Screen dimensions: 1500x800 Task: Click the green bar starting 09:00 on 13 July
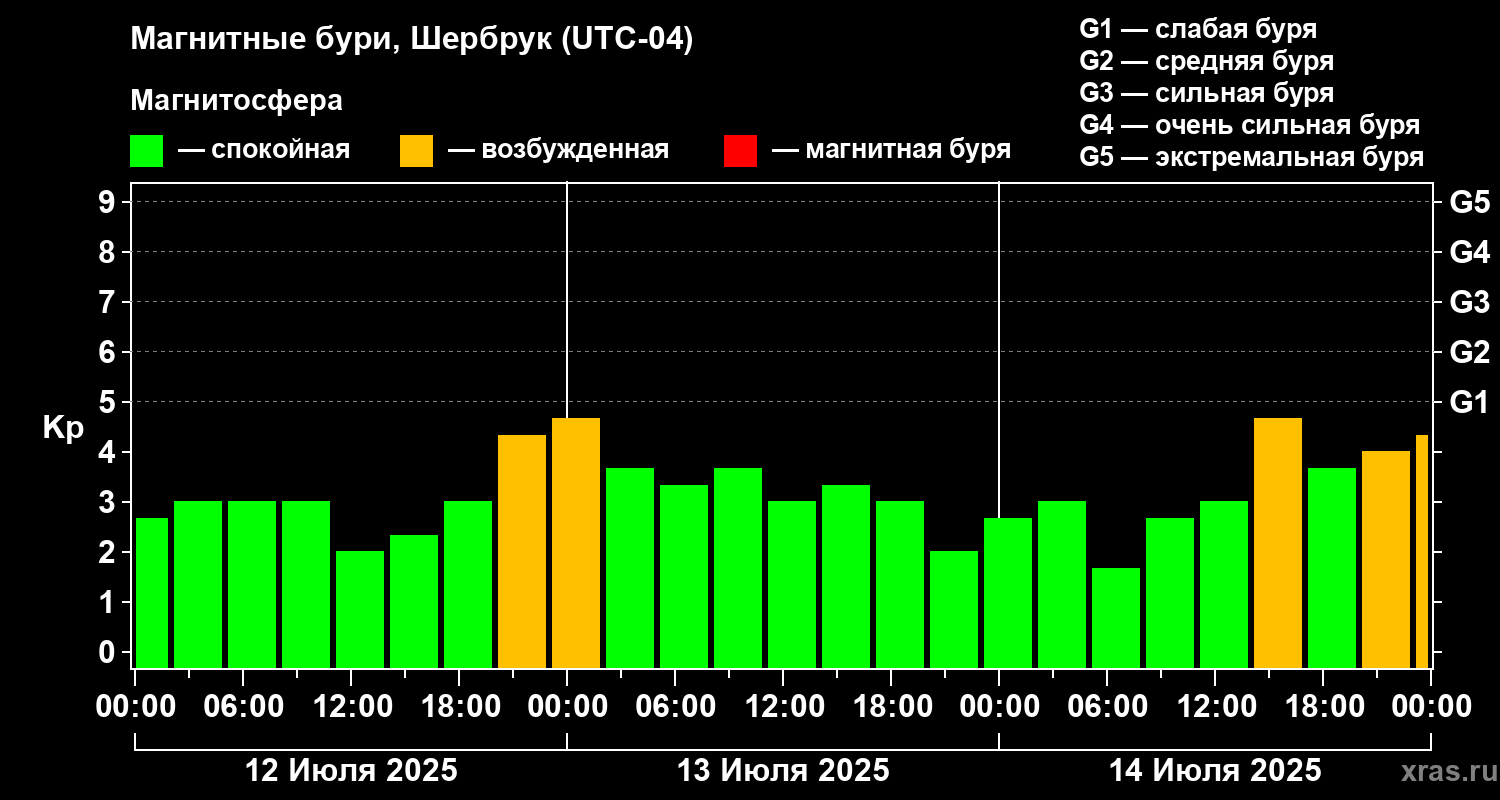tap(738, 568)
